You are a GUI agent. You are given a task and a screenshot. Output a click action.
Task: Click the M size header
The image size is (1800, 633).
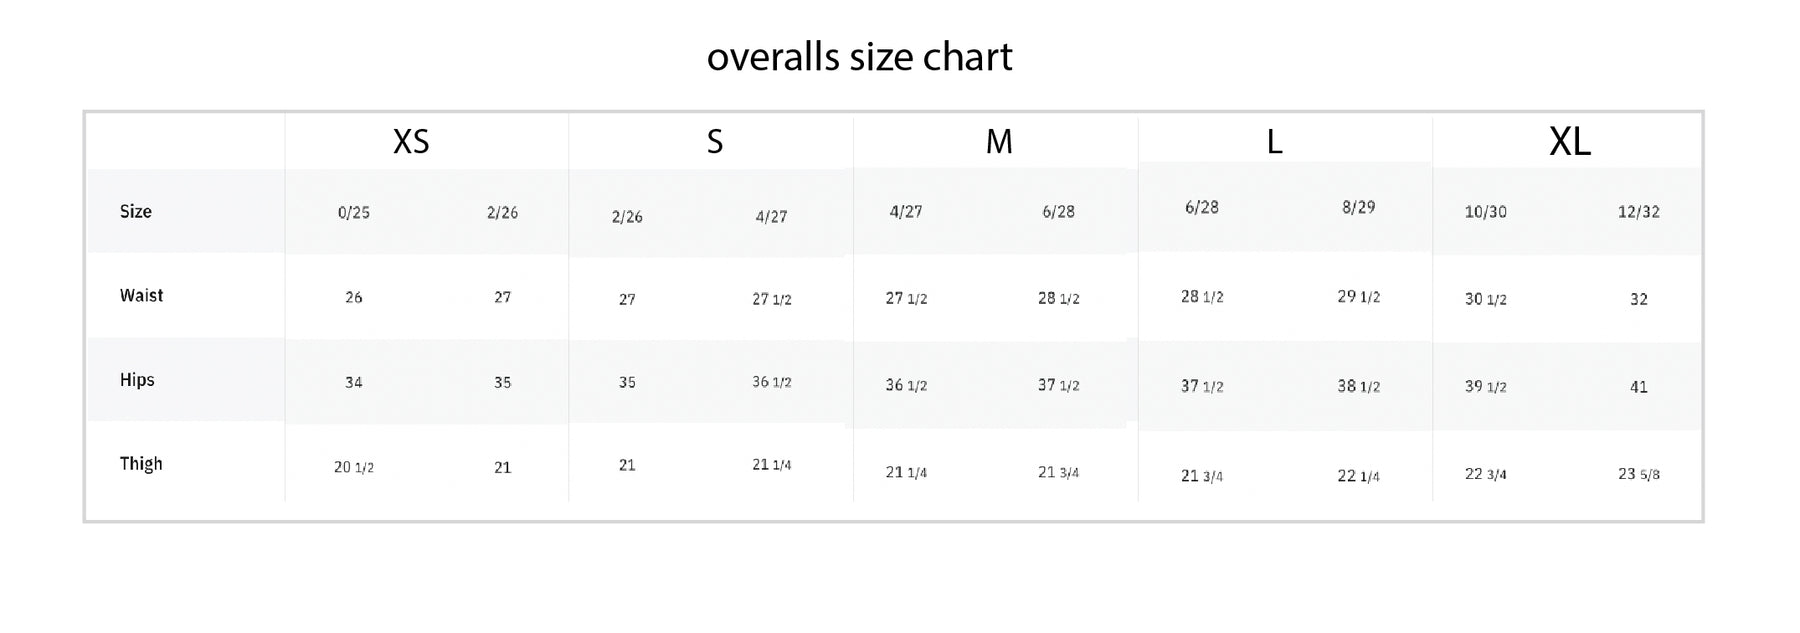coord(999,142)
